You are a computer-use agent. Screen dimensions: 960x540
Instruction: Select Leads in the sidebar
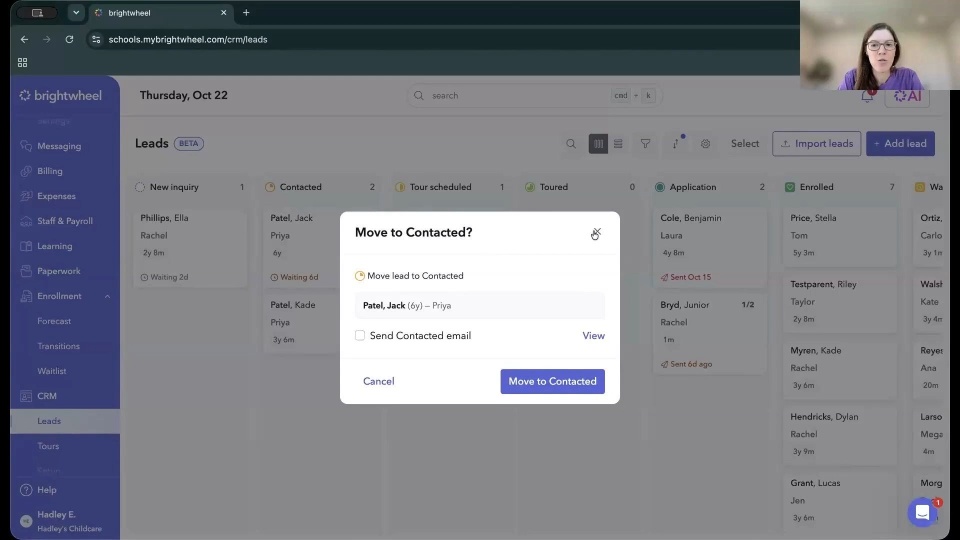[49, 421]
